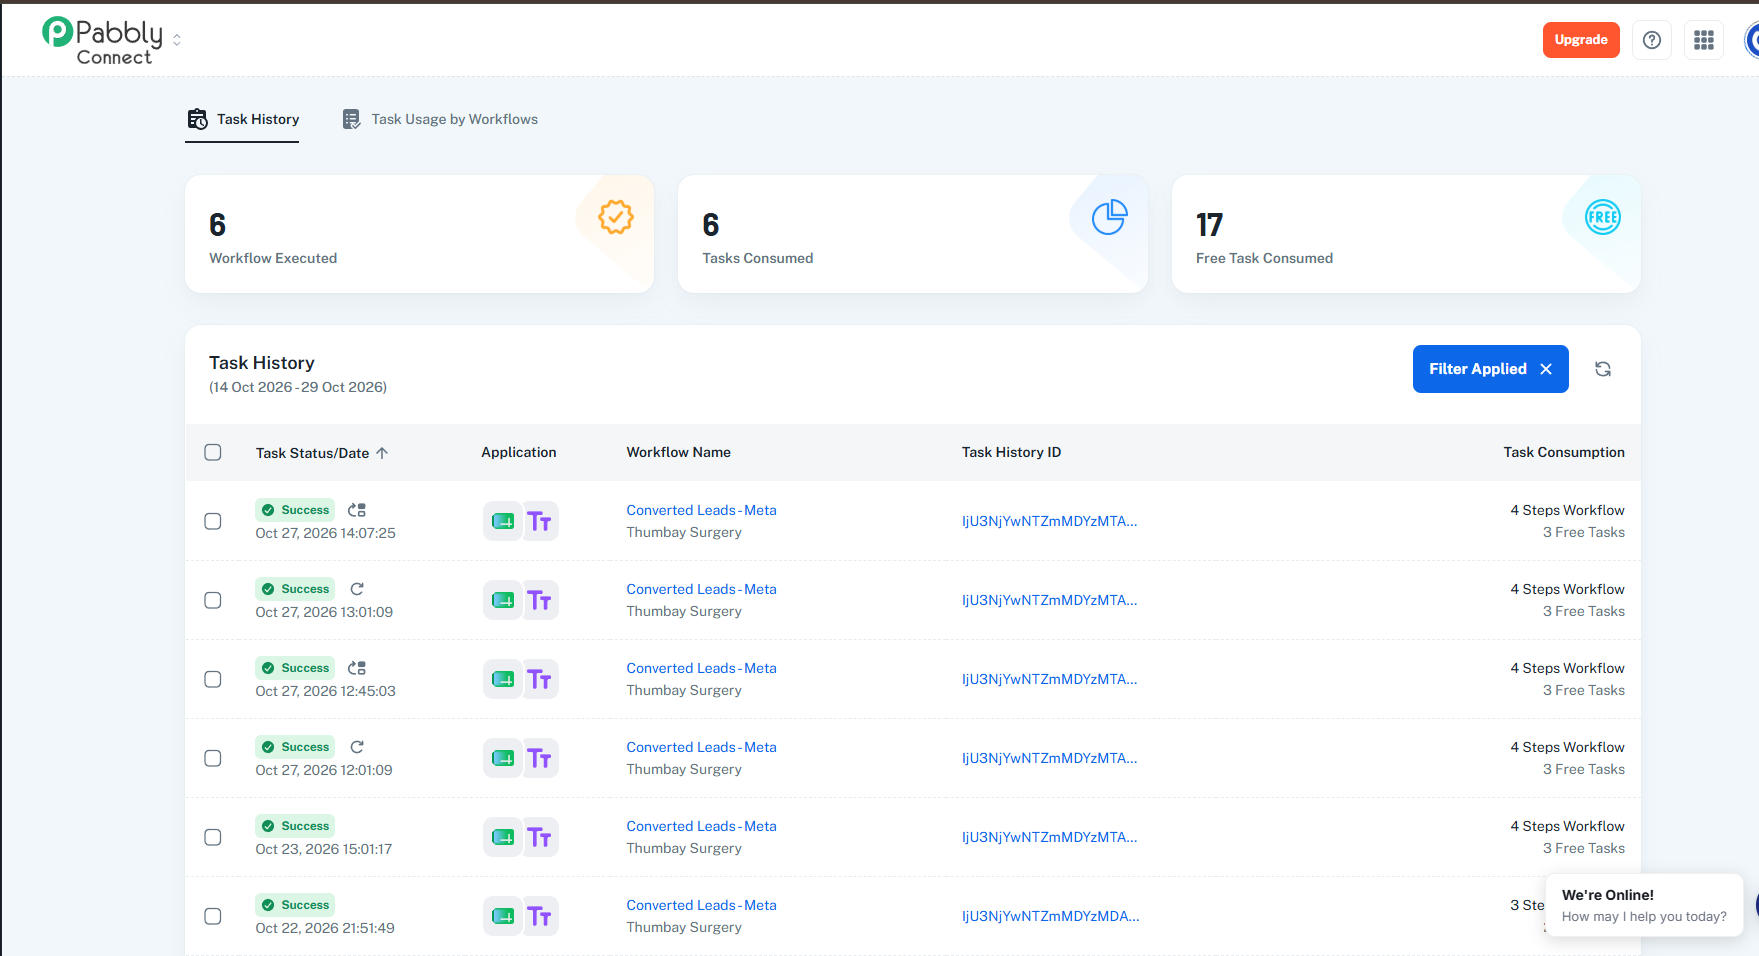Click the Filter Applied button

tap(1490, 369)
